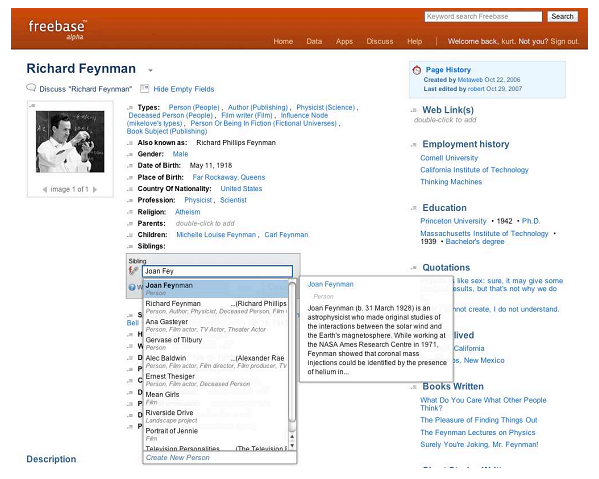Image resolution: width=599 pixels, height=479 pixels.
Task: Click the Hide Empty Fields page icon
Action: tap(144, 89)
